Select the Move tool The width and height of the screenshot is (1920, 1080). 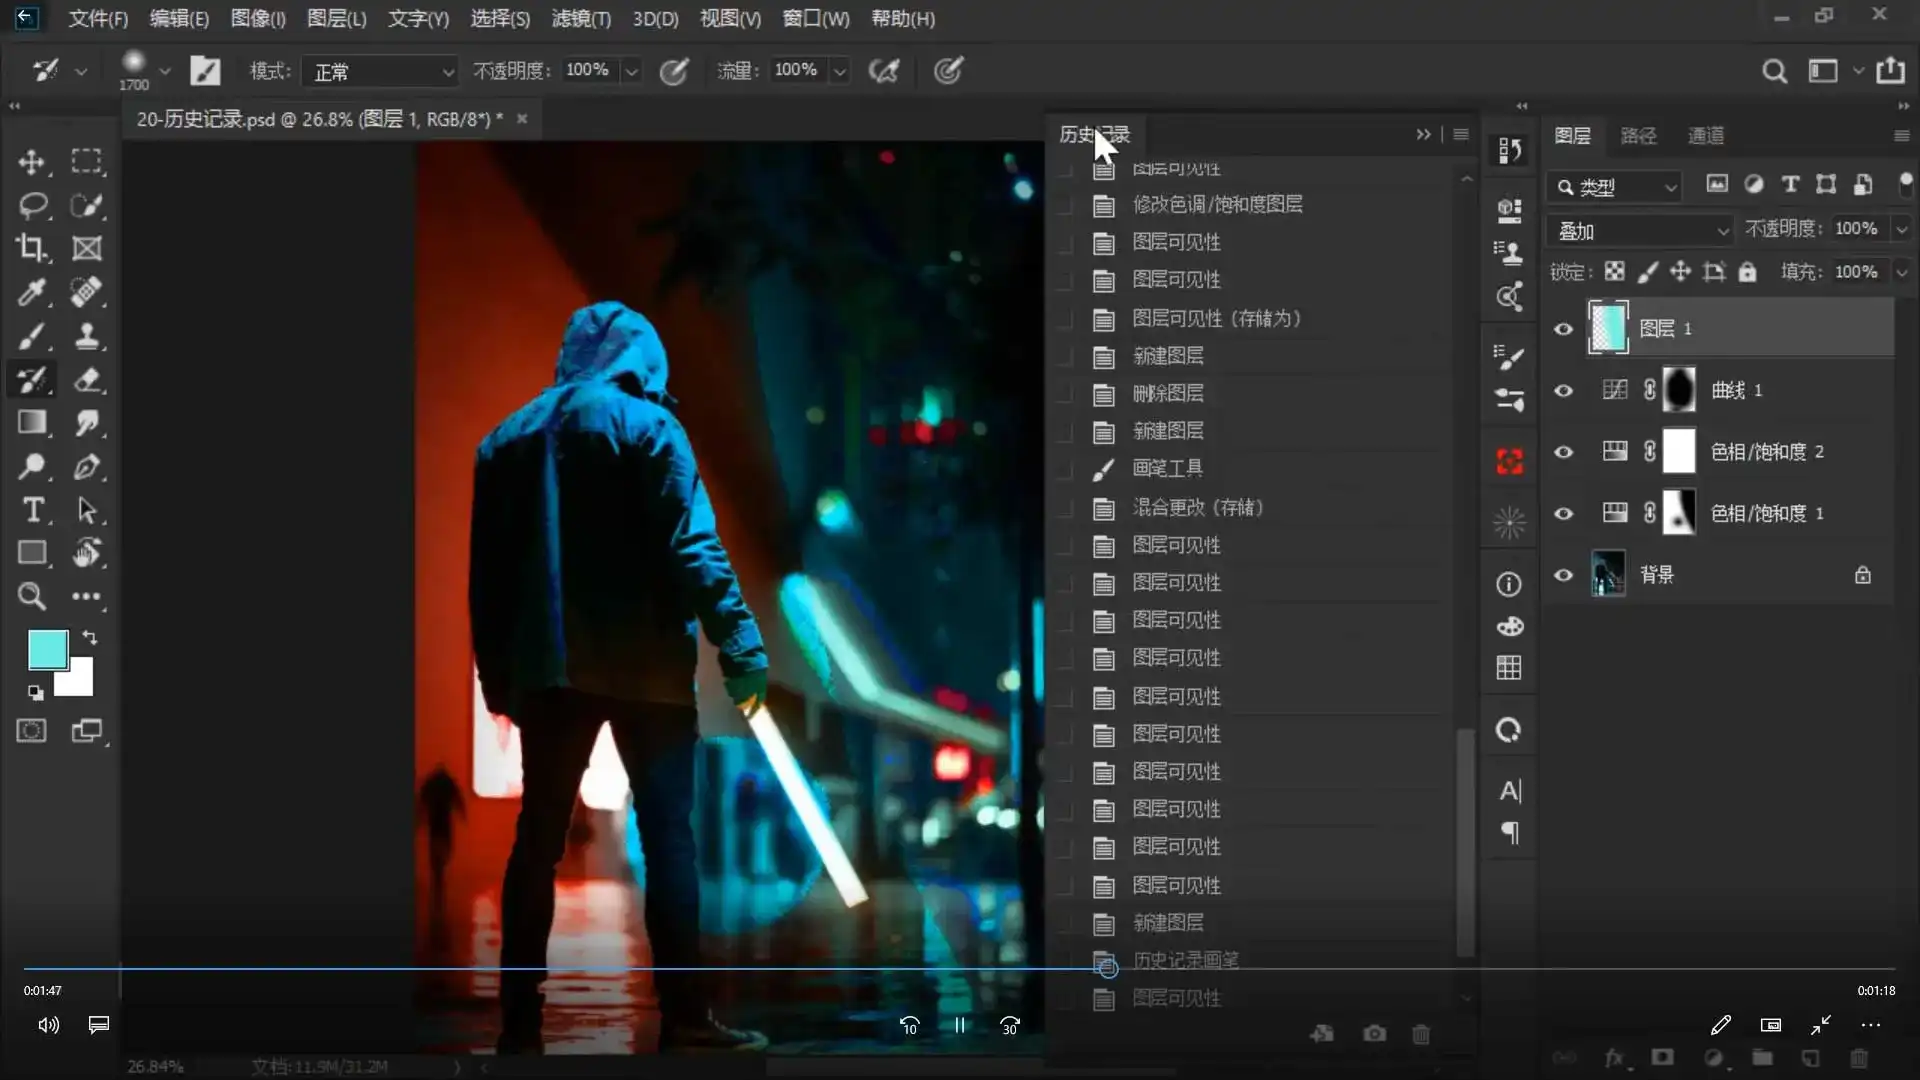click(33, 162)
